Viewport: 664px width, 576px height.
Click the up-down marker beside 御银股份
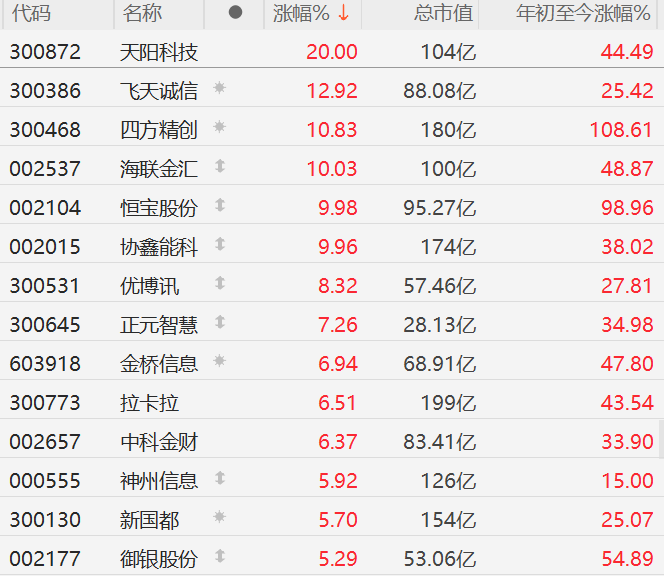coord(219,556)
